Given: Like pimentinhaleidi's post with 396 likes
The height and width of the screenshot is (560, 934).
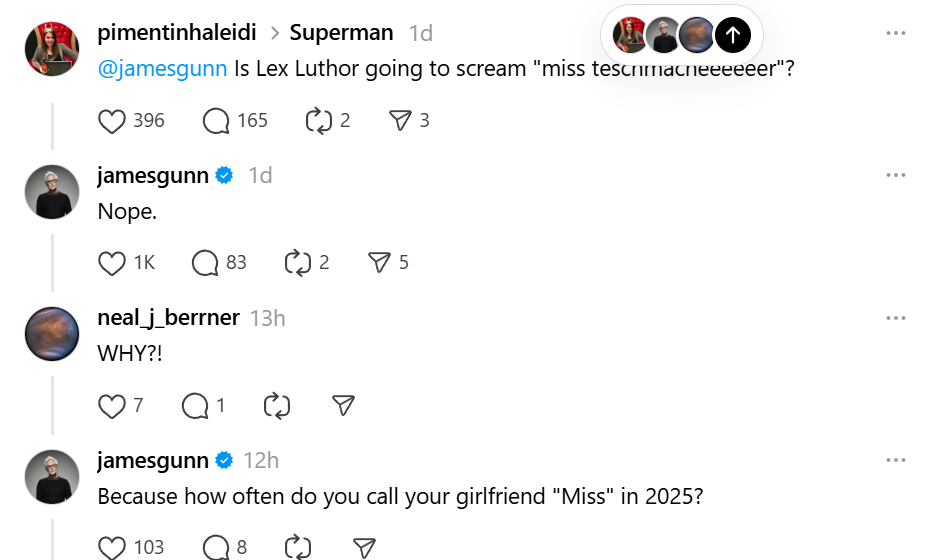Looking at the screenshot, I should [112, 121].
